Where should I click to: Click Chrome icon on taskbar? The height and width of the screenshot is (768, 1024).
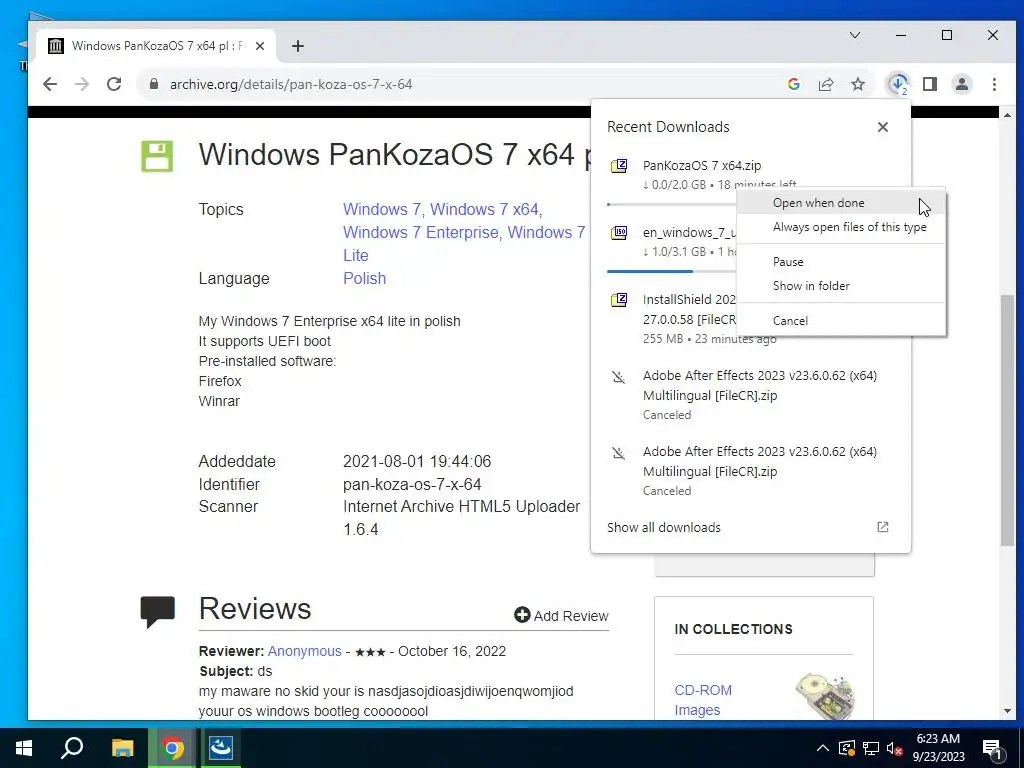click(172, 748)
